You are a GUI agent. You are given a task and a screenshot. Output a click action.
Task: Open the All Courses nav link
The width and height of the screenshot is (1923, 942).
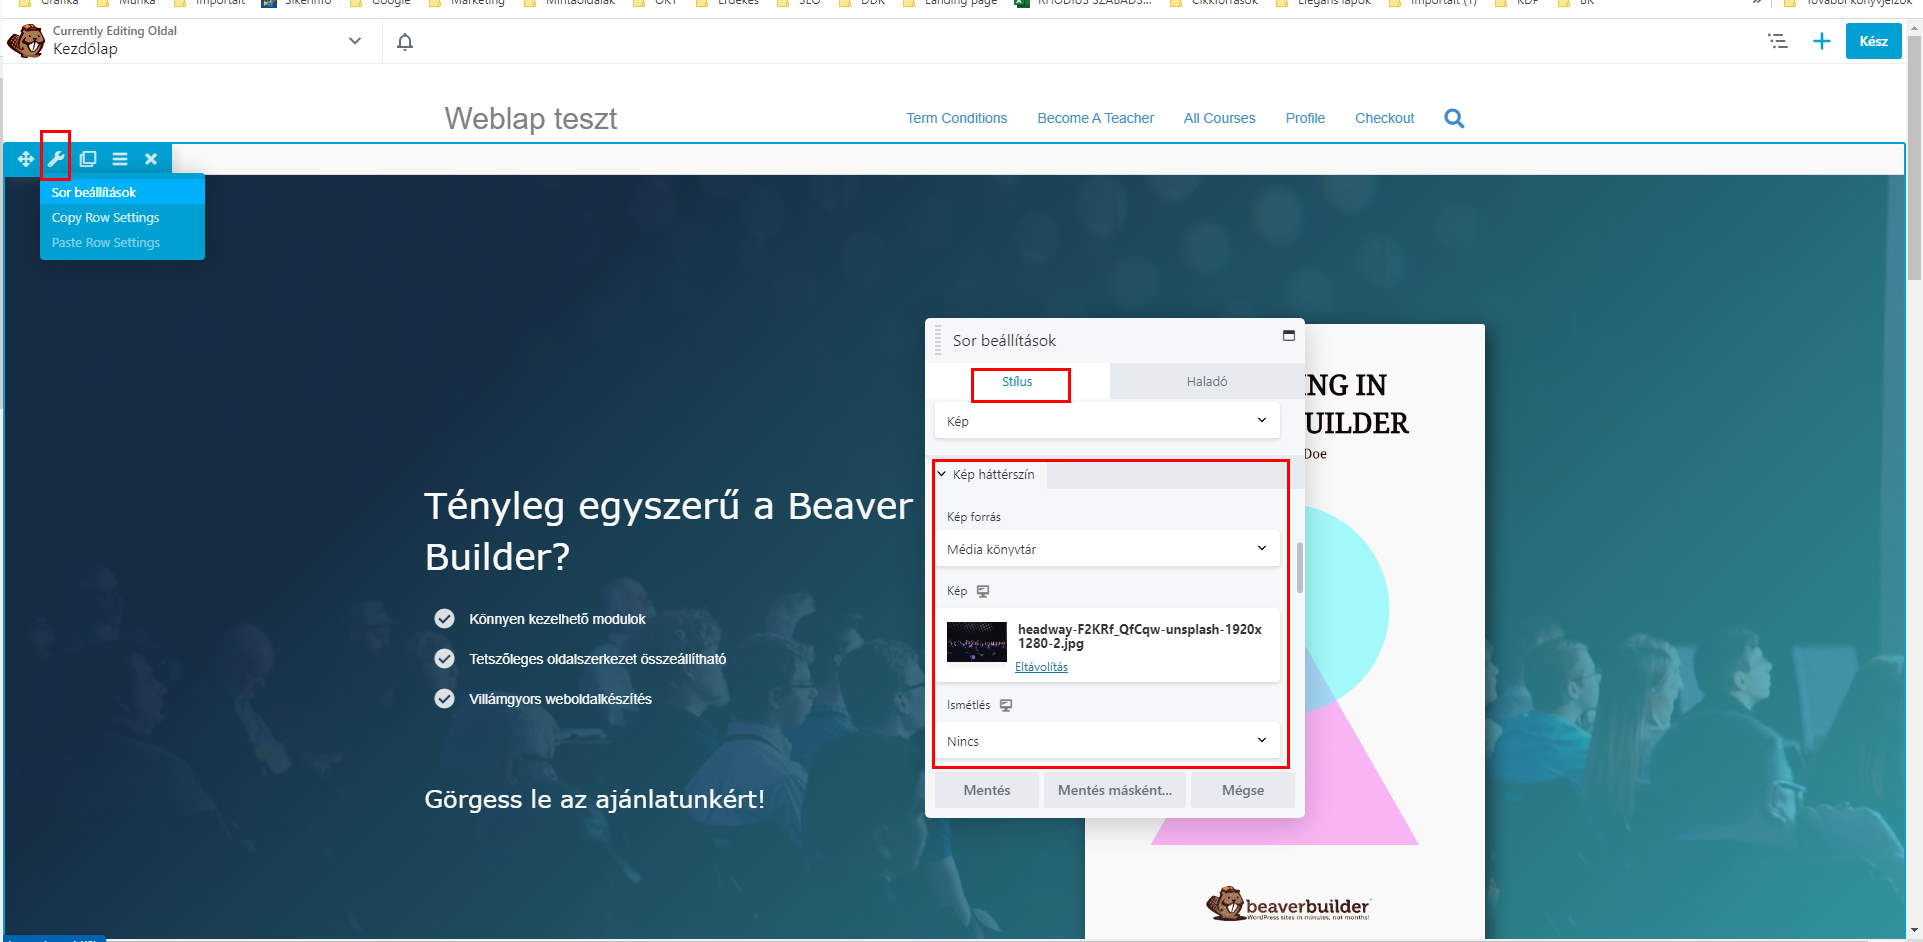[x=1219, y=118]
